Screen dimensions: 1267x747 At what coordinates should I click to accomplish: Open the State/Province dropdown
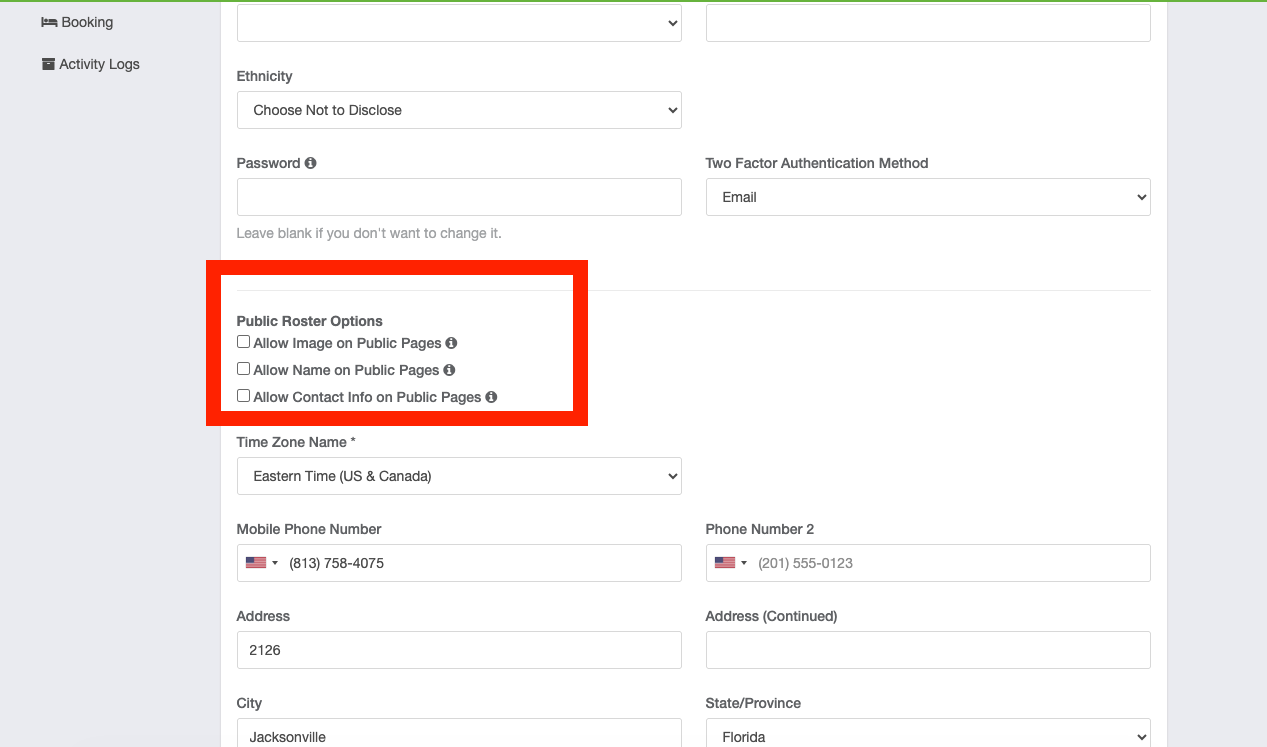pos(927,735)
